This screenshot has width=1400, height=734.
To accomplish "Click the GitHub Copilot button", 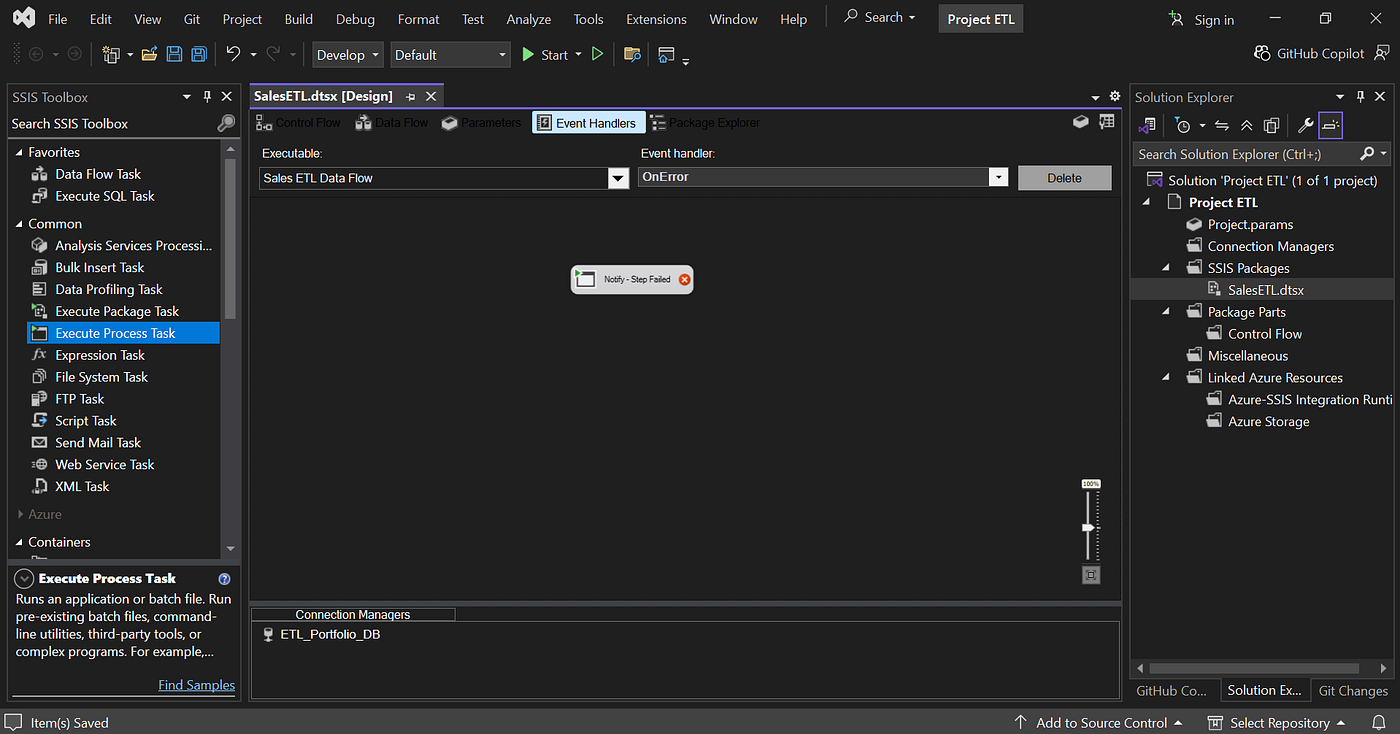I will click(1309, 54).
